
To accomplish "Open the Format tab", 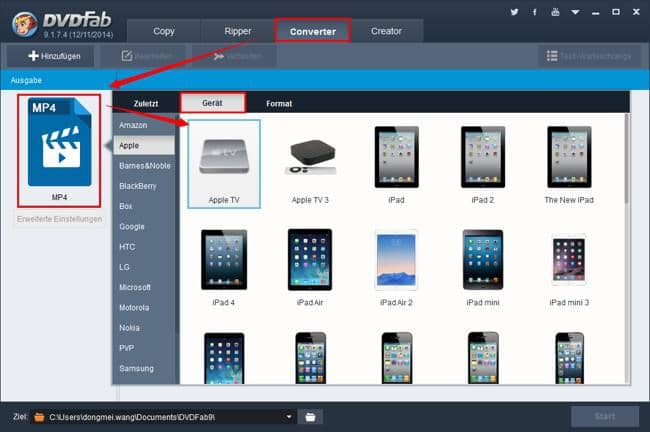I will click(279, 103).
